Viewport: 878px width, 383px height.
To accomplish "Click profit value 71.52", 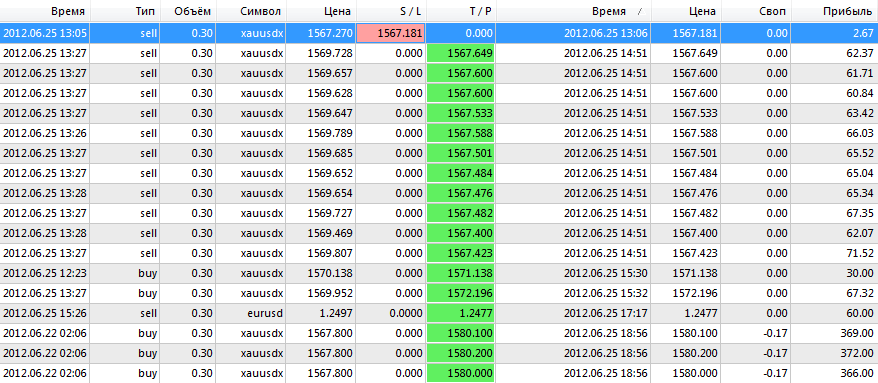I will [x=861, y=253].
